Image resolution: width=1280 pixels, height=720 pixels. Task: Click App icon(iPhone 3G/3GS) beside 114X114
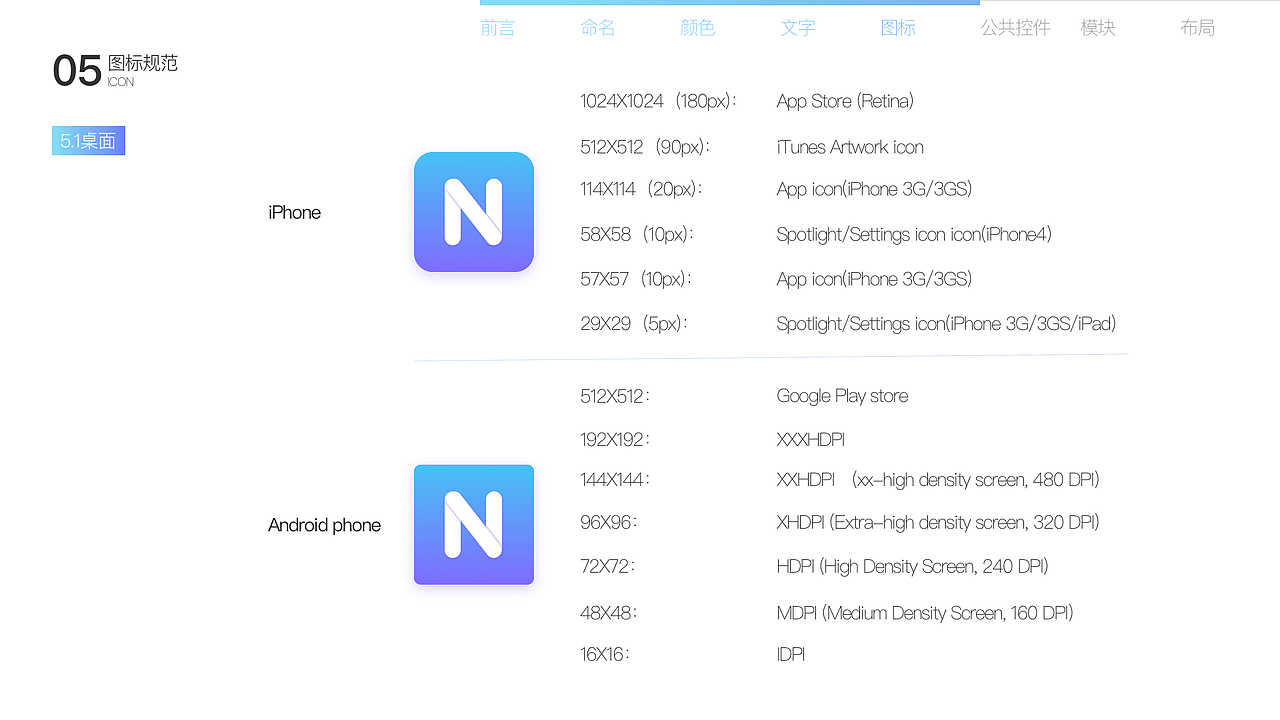click(x=874, y=189)
